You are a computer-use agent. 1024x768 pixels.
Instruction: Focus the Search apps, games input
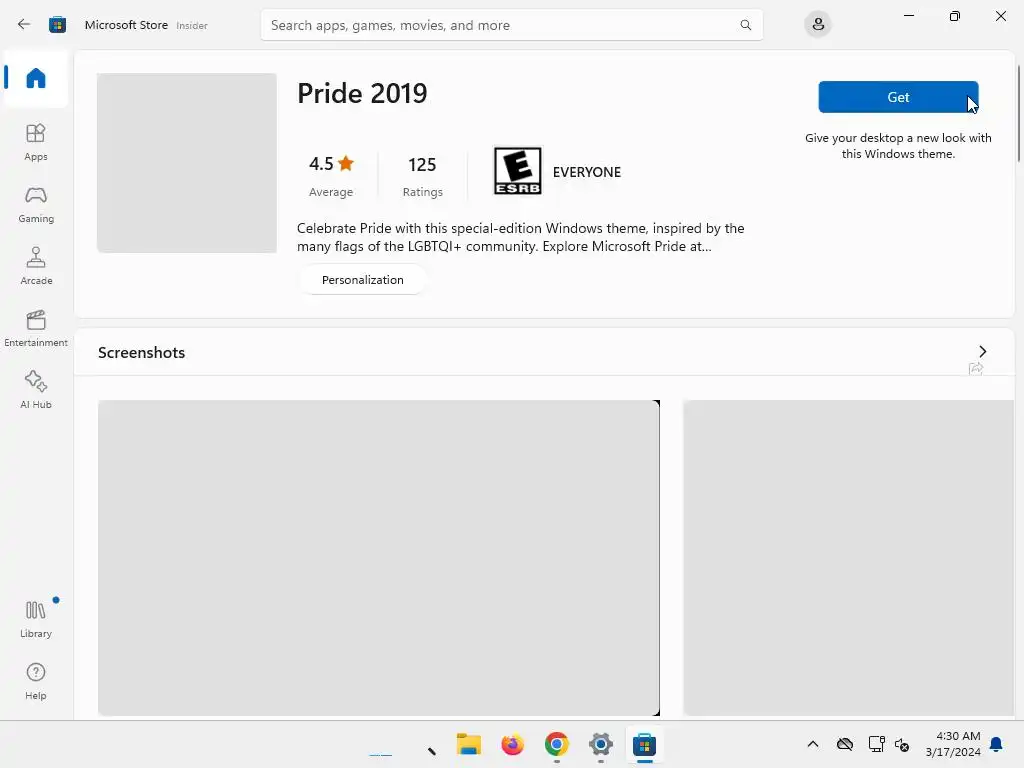pyautogui.click(x=511, y=25)
